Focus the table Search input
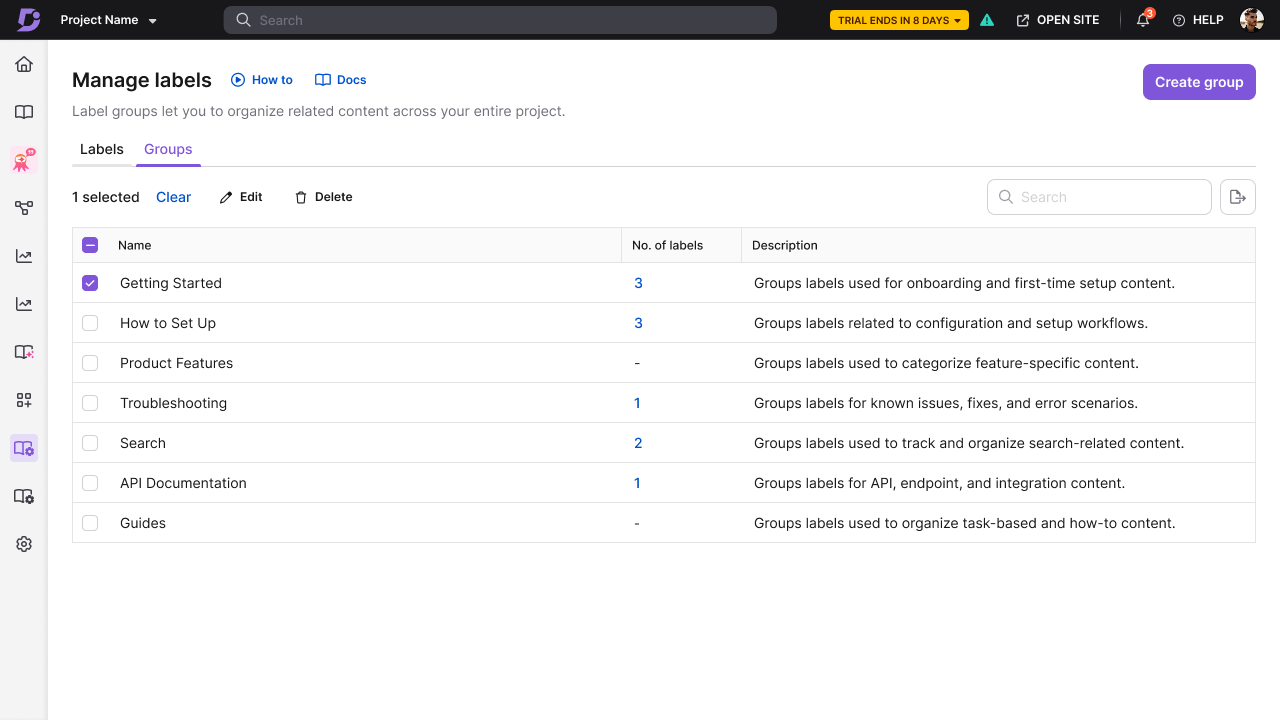1280x720 pixels. (1099, 197)
